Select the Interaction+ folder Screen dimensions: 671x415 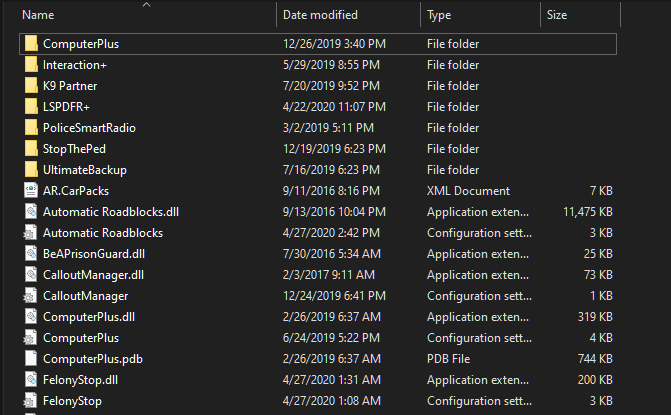pos(75,65)
